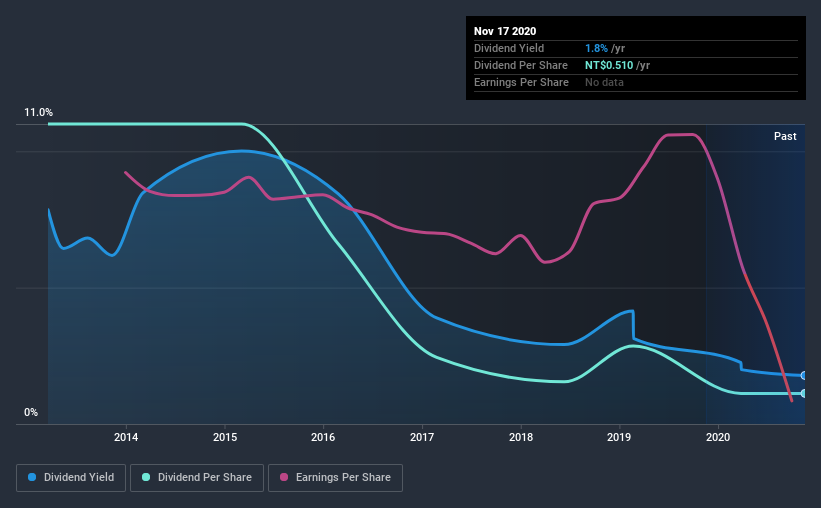Screen dimensions: 821x508
Task: Click the 2019 x-axis label
Action: (x=619, y=437)
